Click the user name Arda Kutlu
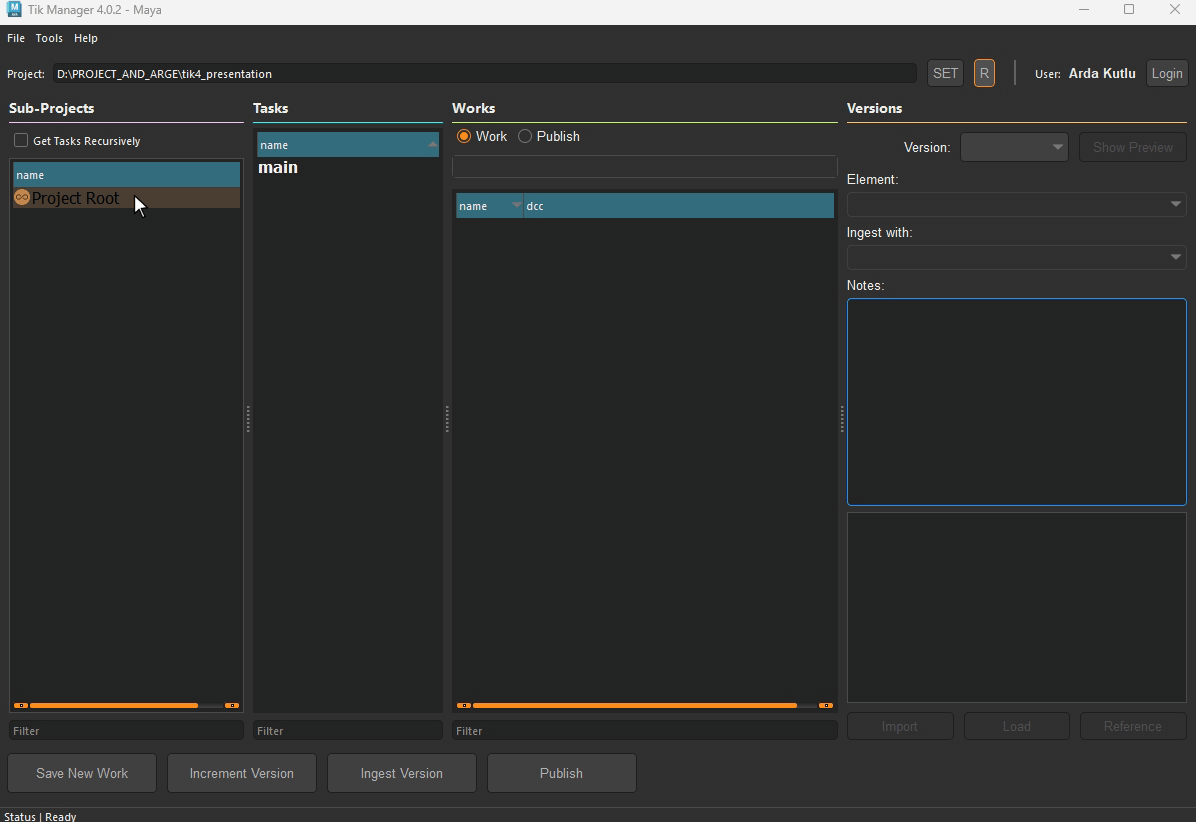Image resolution: width=1196 pixels, height=822 pixels. 1101,73
